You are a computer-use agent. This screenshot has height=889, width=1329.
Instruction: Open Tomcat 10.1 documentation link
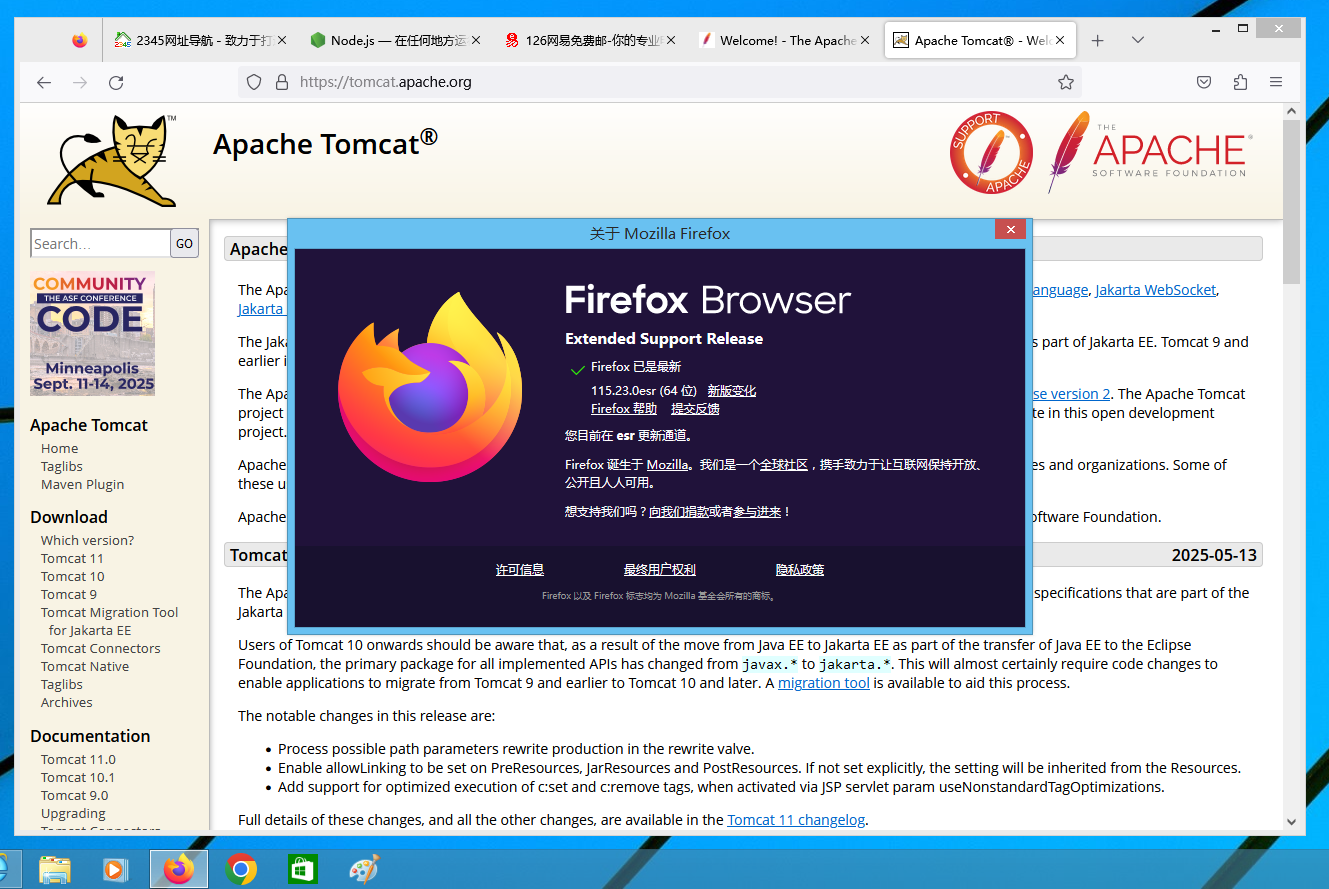tap(78, 777)
